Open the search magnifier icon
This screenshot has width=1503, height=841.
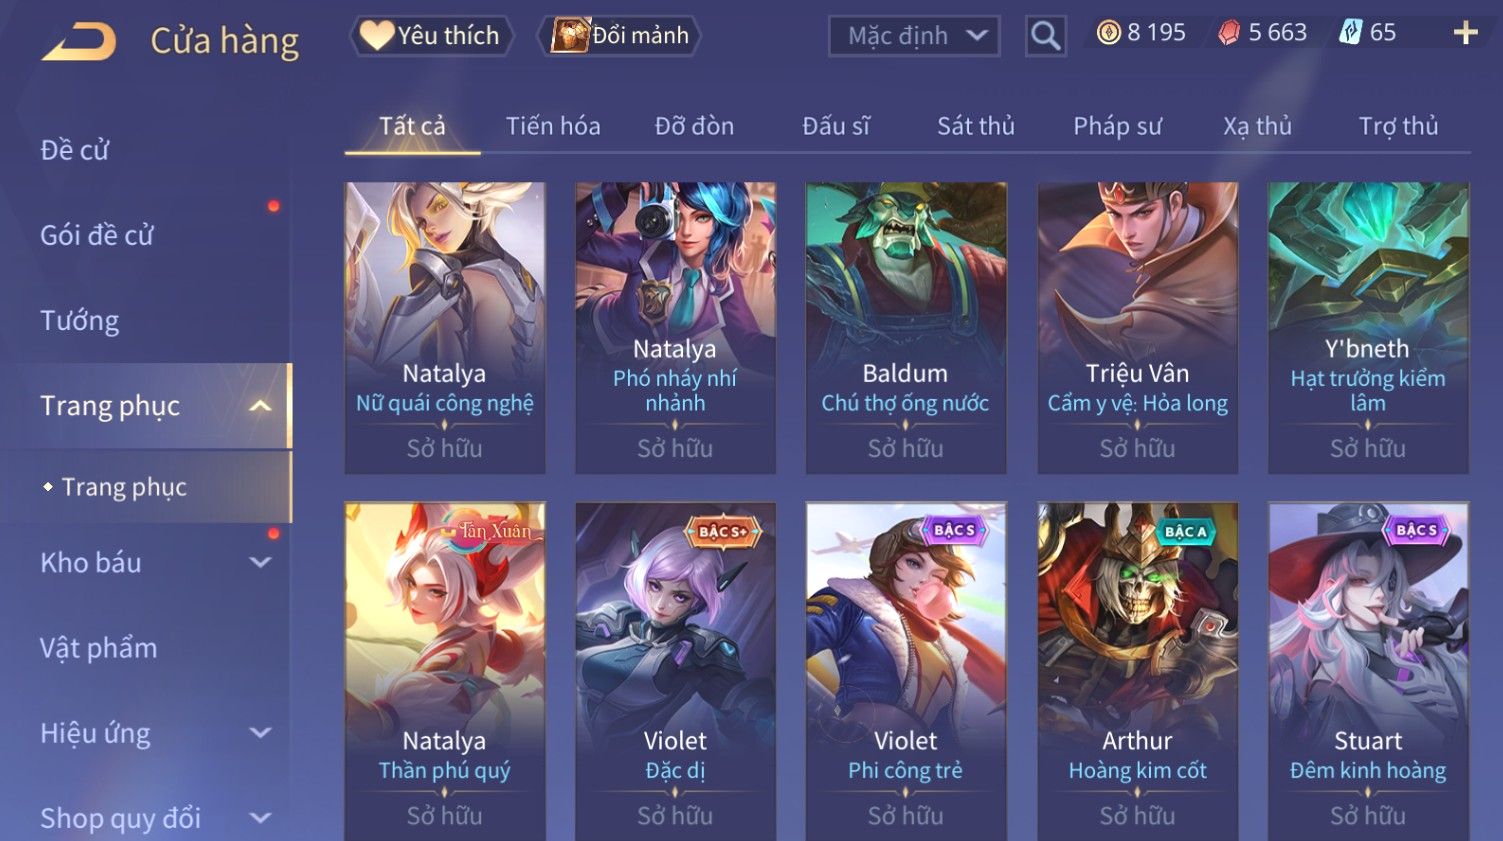pos(1045,36)
